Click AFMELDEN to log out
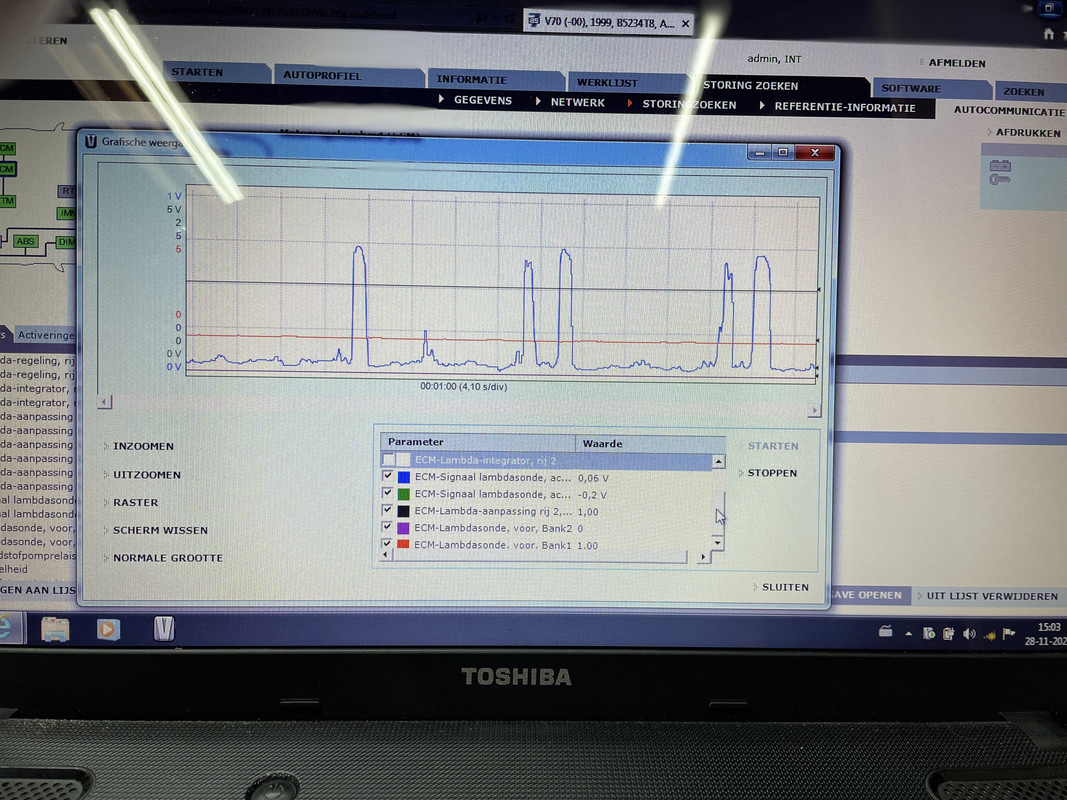Viewport: 1067px width, 800px height. click(957, 63)
